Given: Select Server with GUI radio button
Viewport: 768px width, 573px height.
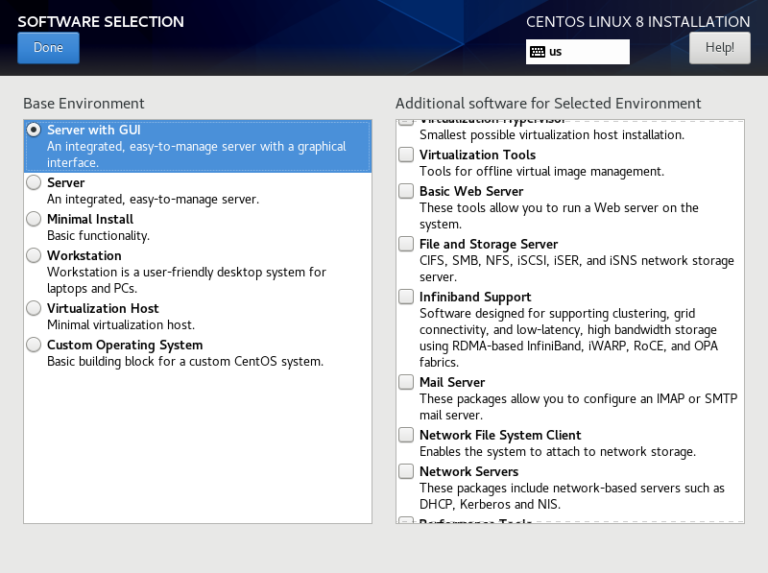Looking at the screenshot, I should coord(34,130).
